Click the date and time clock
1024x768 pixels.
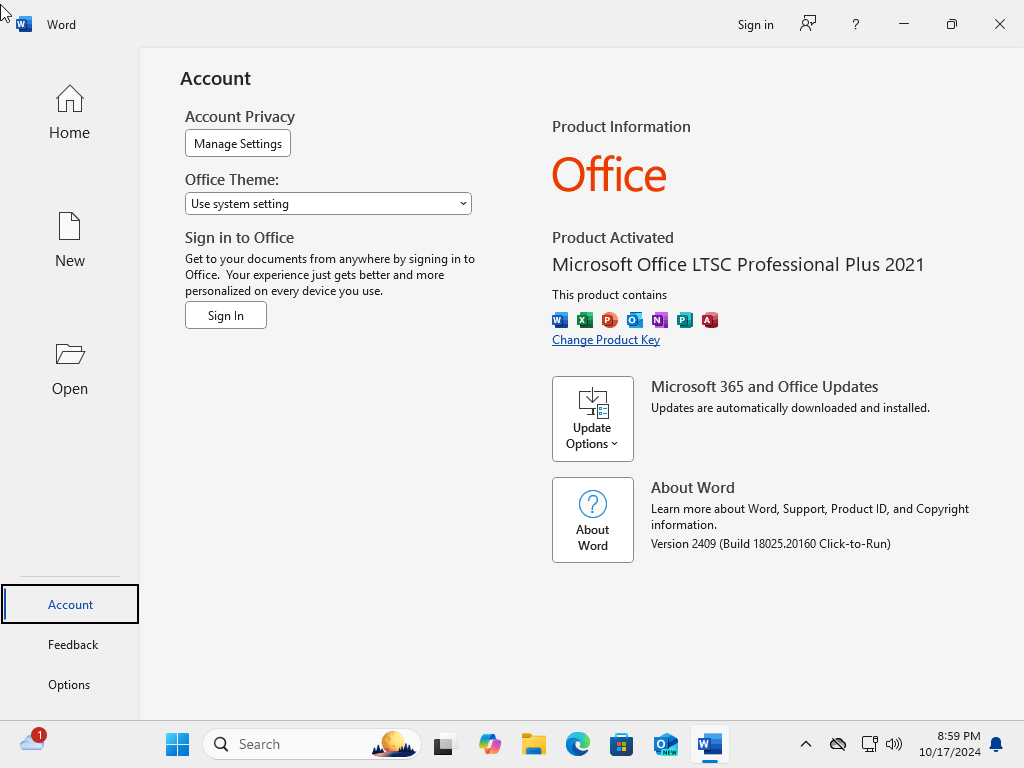point(950,744)
